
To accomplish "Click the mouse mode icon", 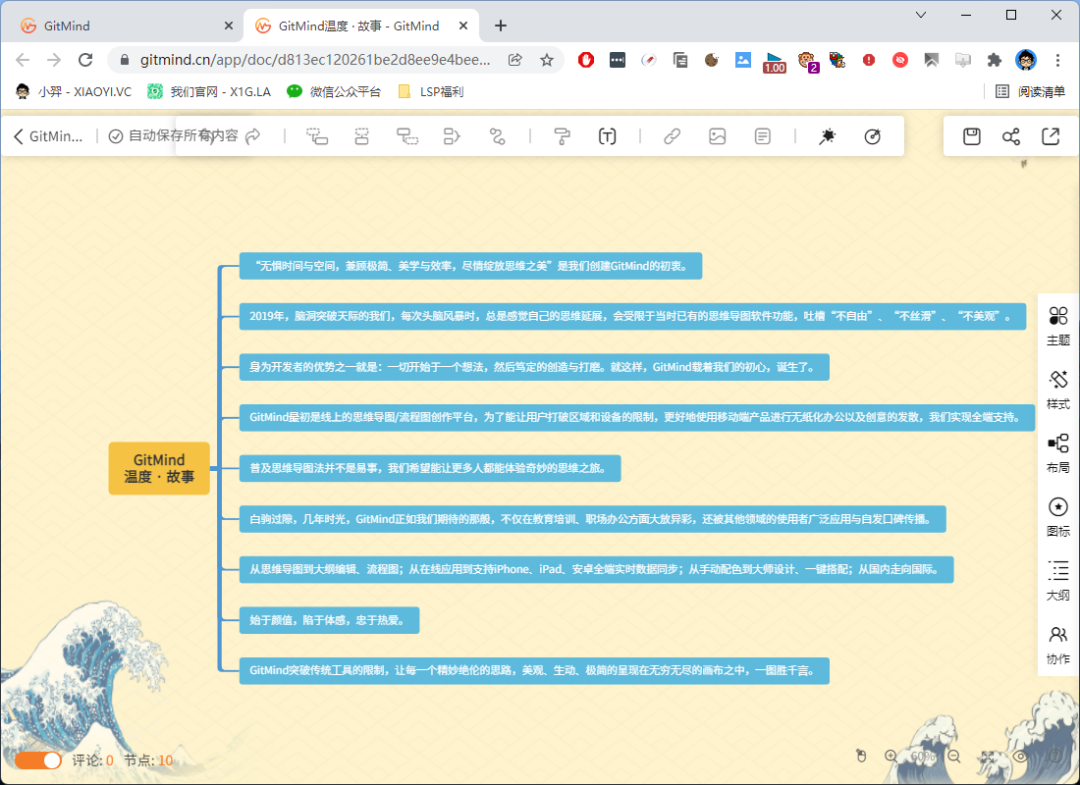I will click(861, 756).
